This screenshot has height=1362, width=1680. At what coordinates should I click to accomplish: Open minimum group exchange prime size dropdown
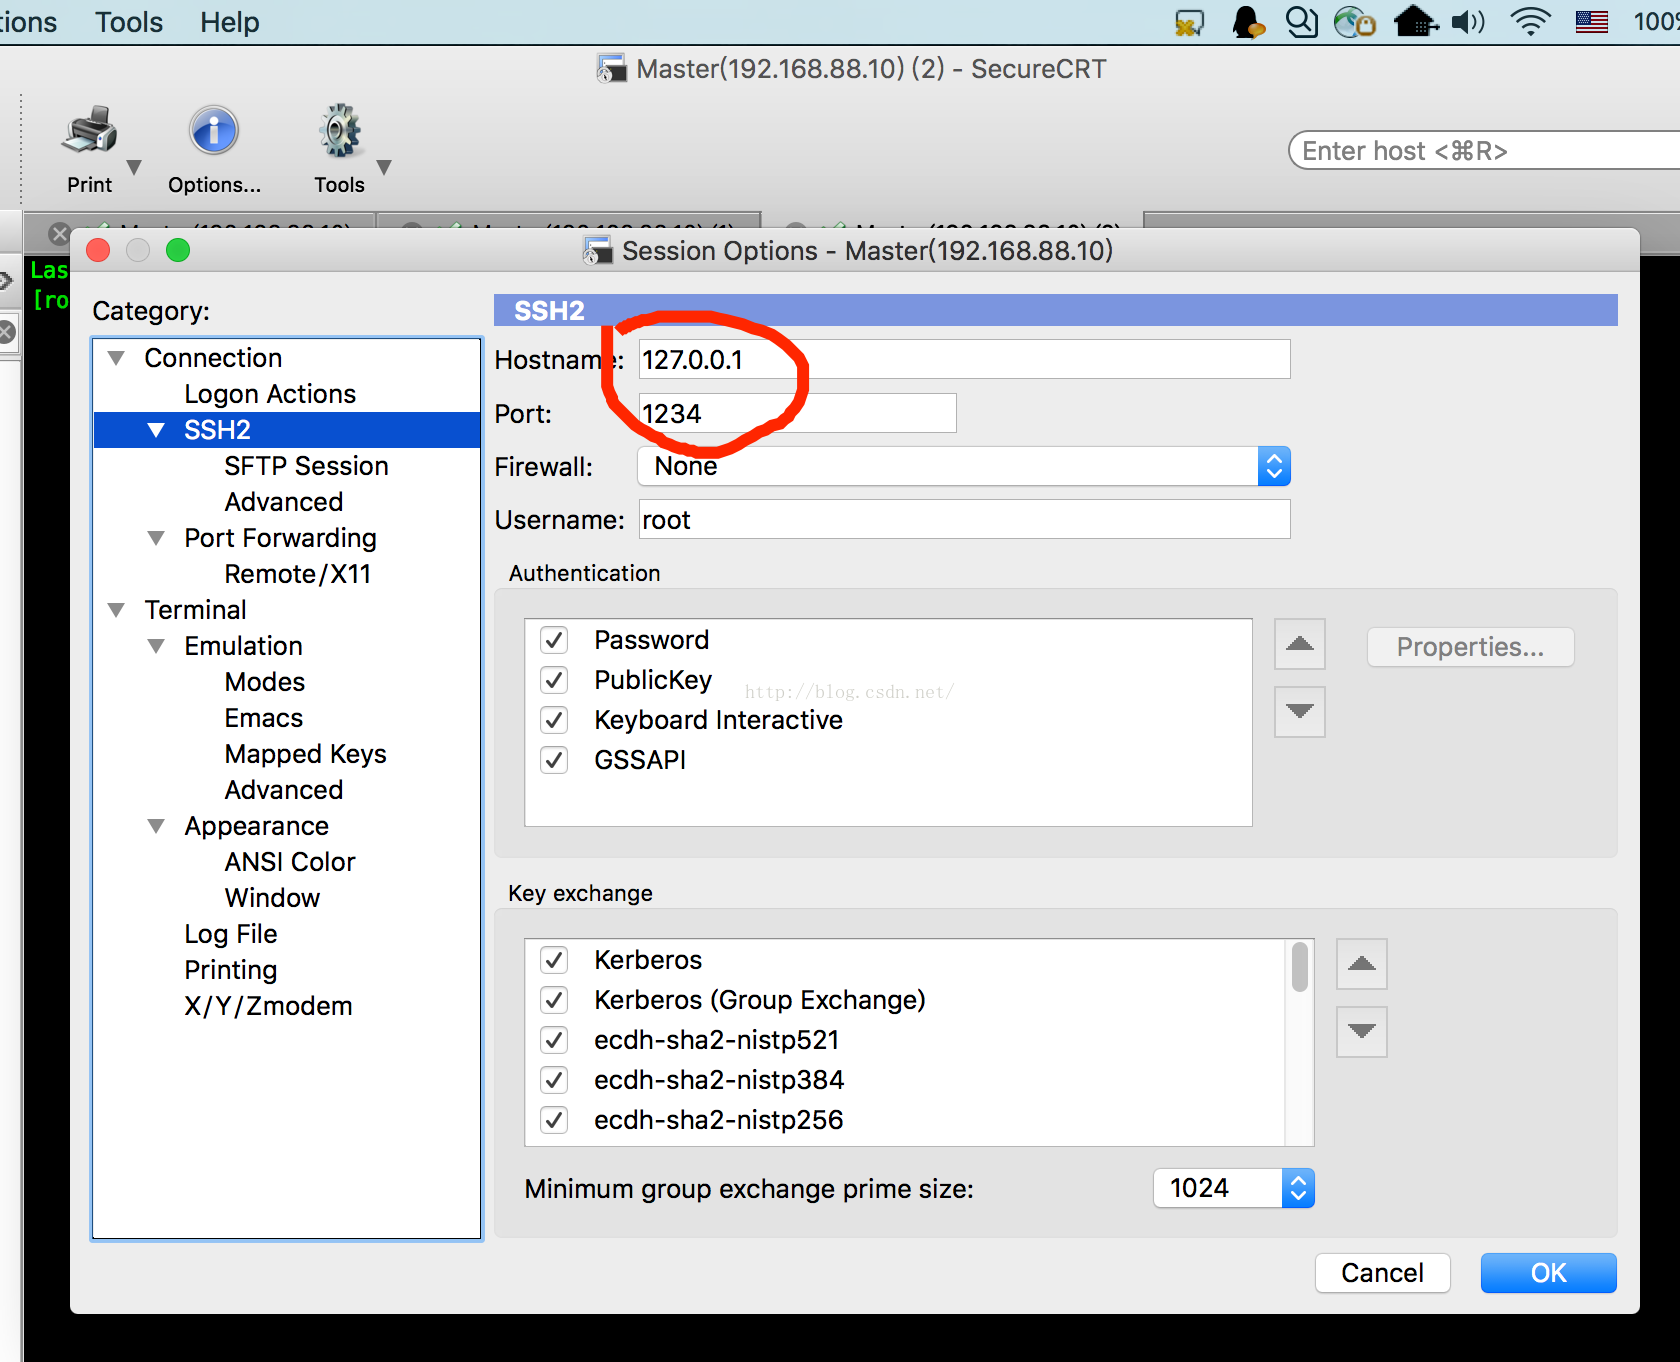(1234, 1188)
